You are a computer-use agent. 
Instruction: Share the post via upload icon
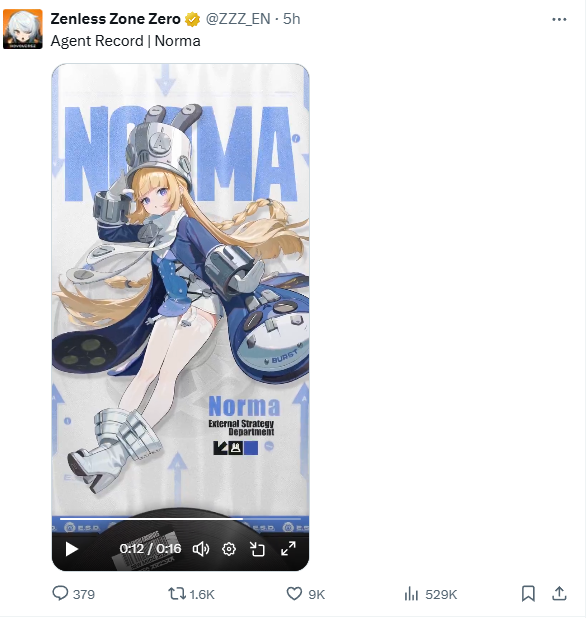point(559,593)
